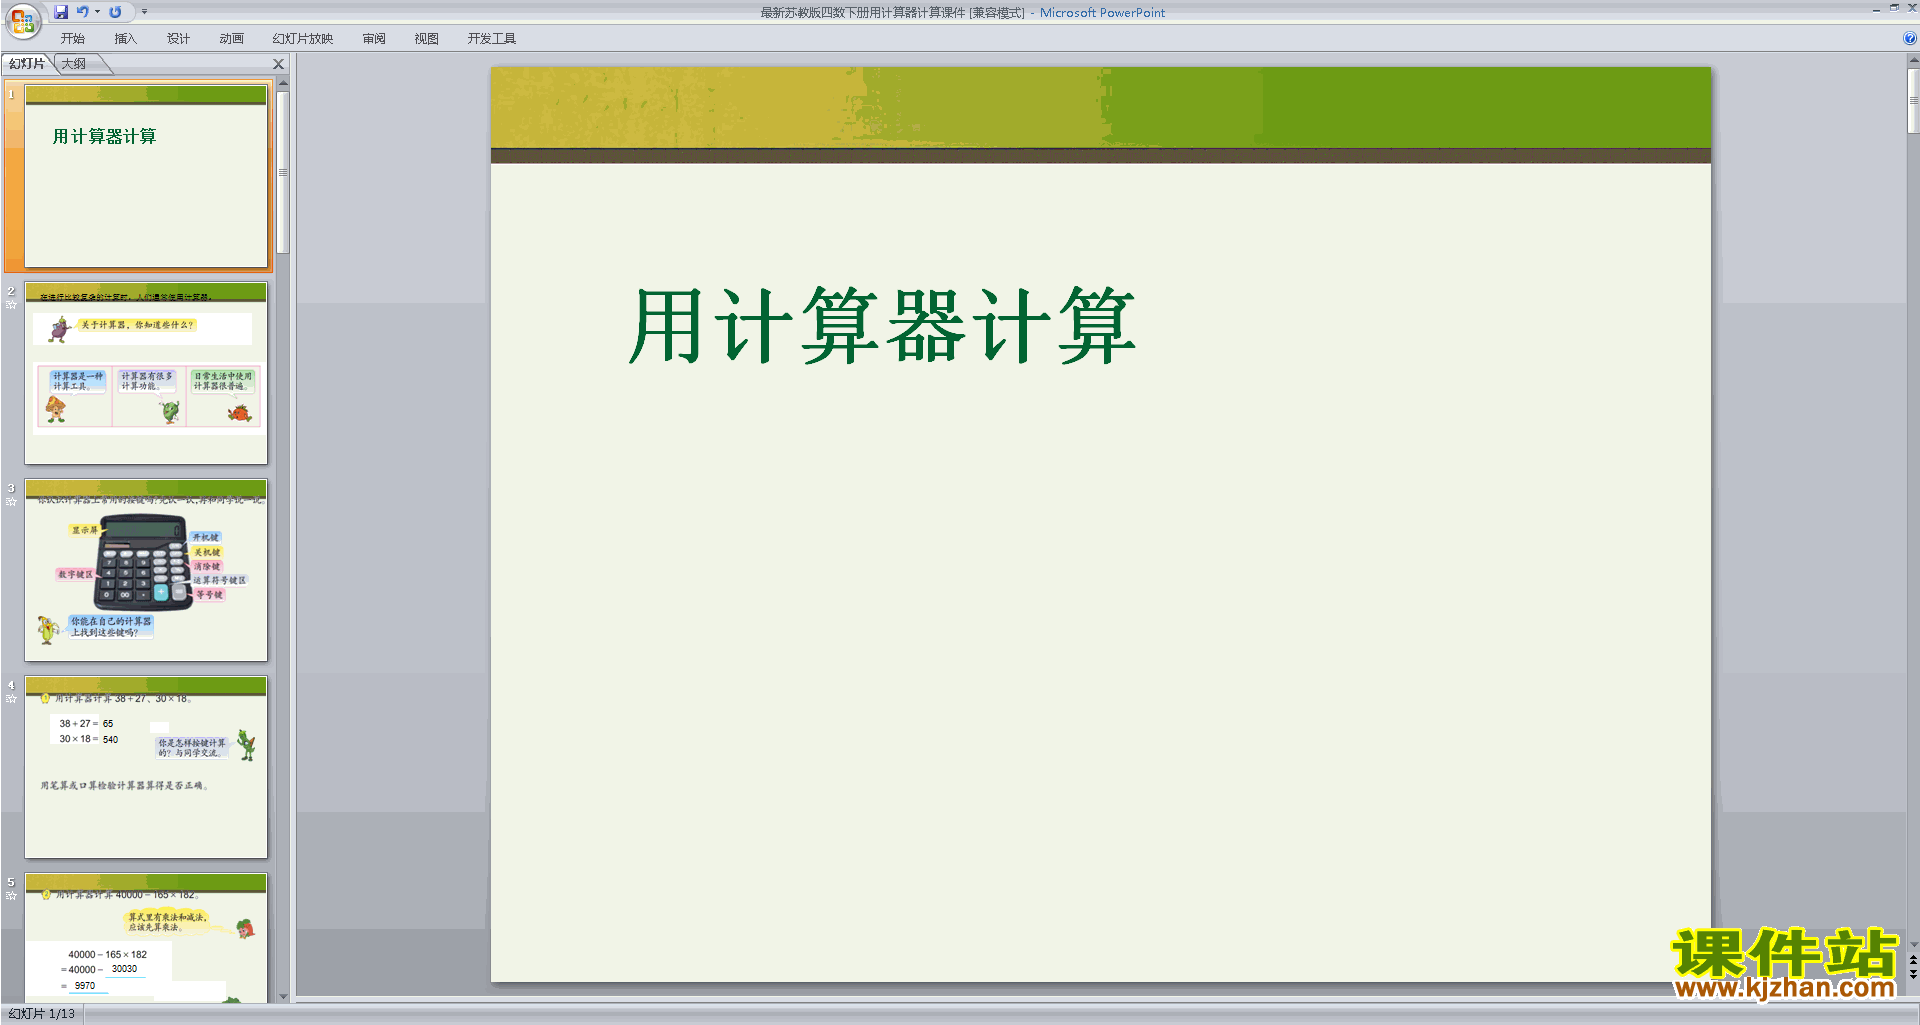Restore down the PowerPoint window
The width and height of the screenshot is (1920, 1025).
1894,8
